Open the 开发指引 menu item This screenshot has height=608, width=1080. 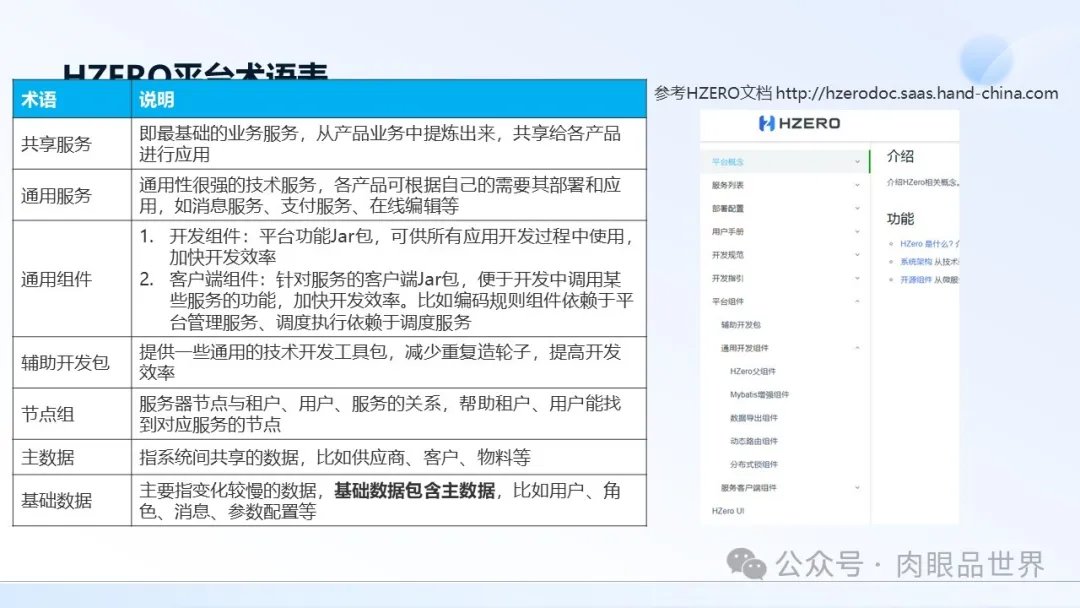click(727, 278)
